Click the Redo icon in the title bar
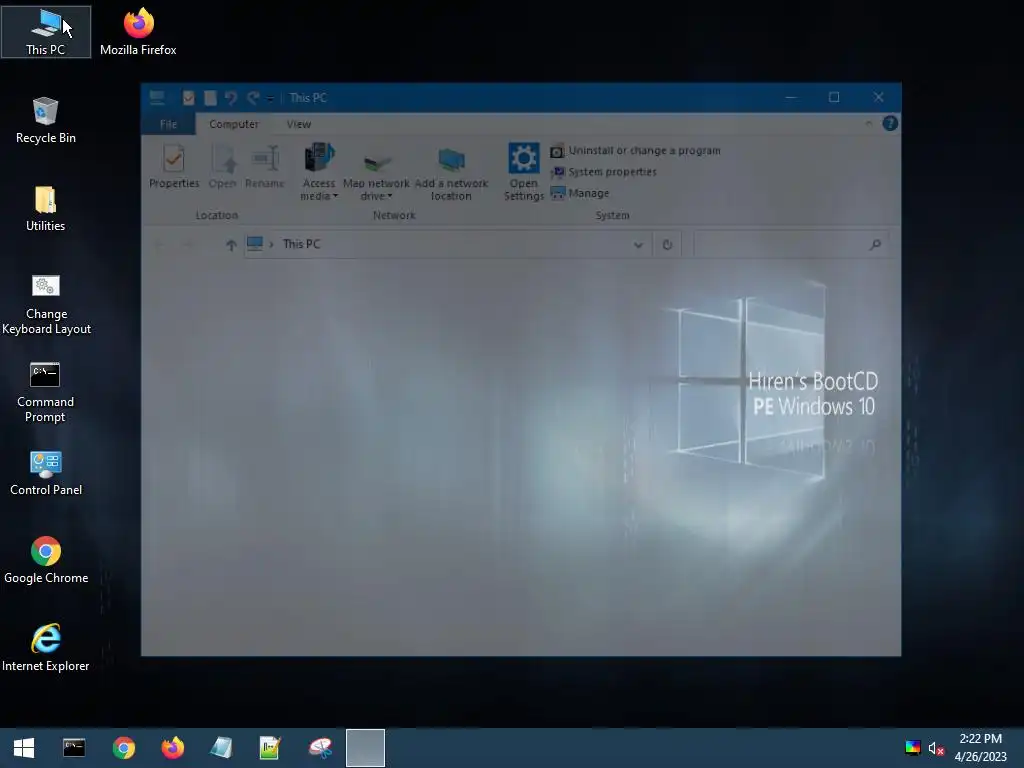Viewport: 1024px width, 768px height. coord(253,98)
